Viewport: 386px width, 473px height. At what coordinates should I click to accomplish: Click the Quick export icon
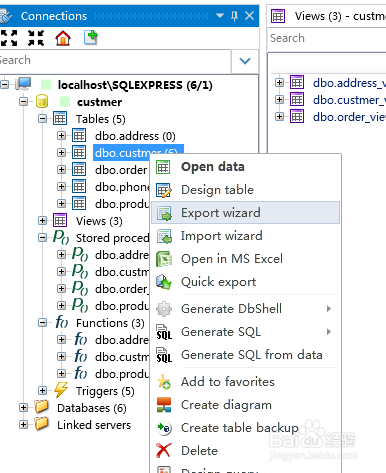[x=164, y=282]
